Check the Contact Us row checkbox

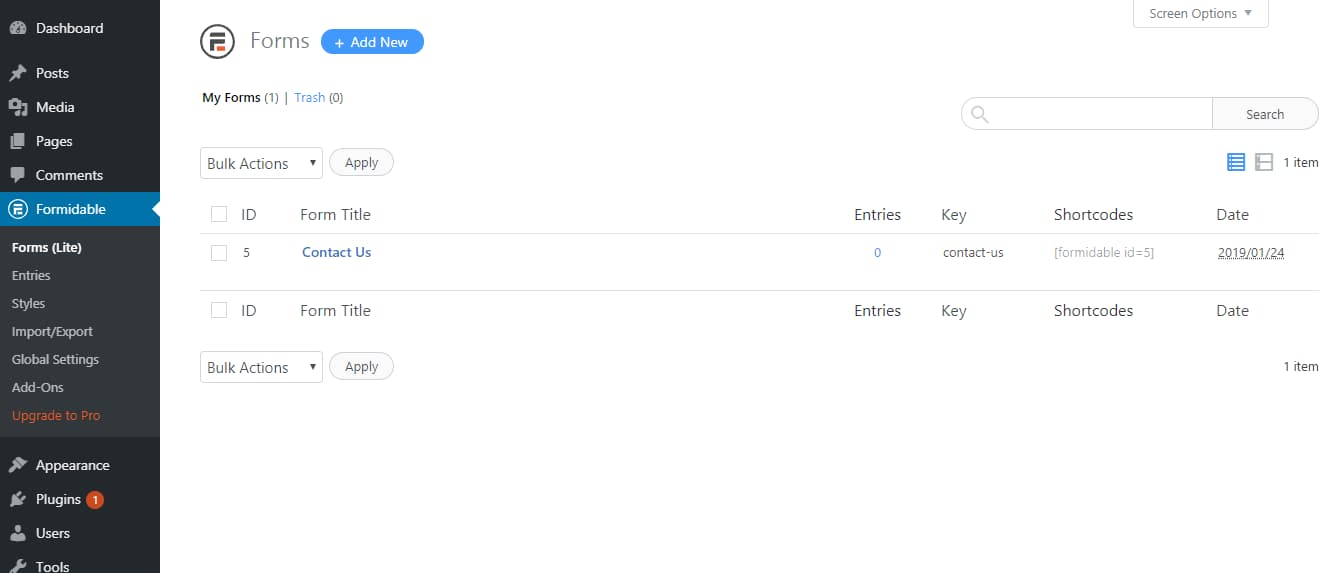219,253
